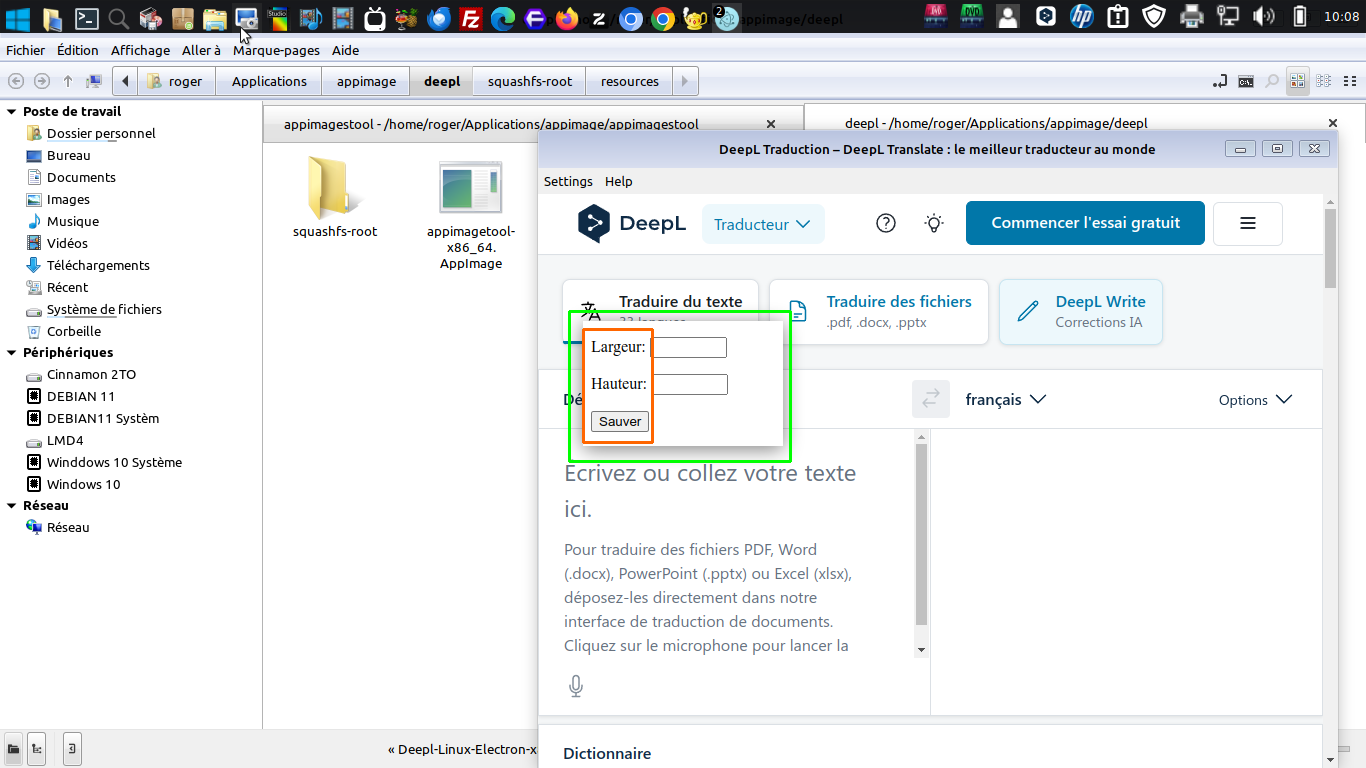This screenshot has width=1366, height=768.
Task: Switch file manager to compact view
Action: point(1349,82)
